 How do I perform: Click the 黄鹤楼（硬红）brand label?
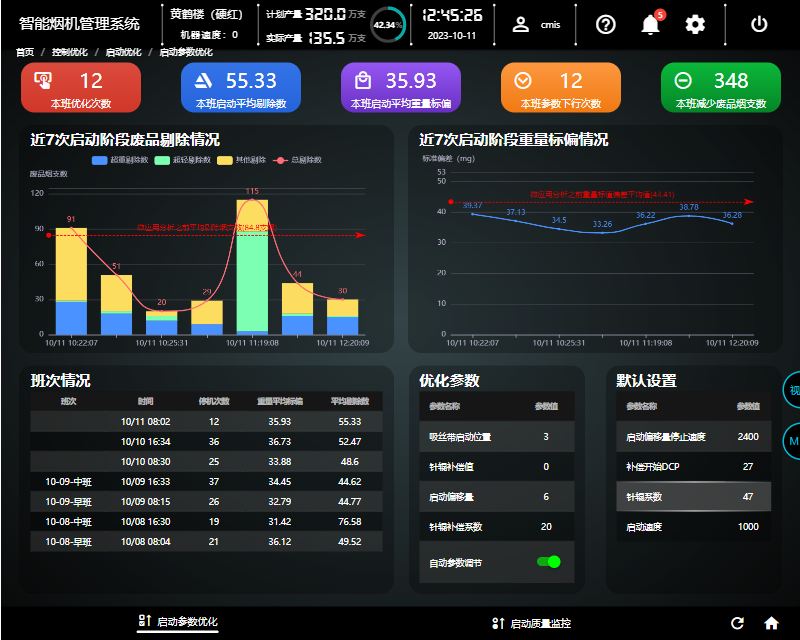point(206,14)
